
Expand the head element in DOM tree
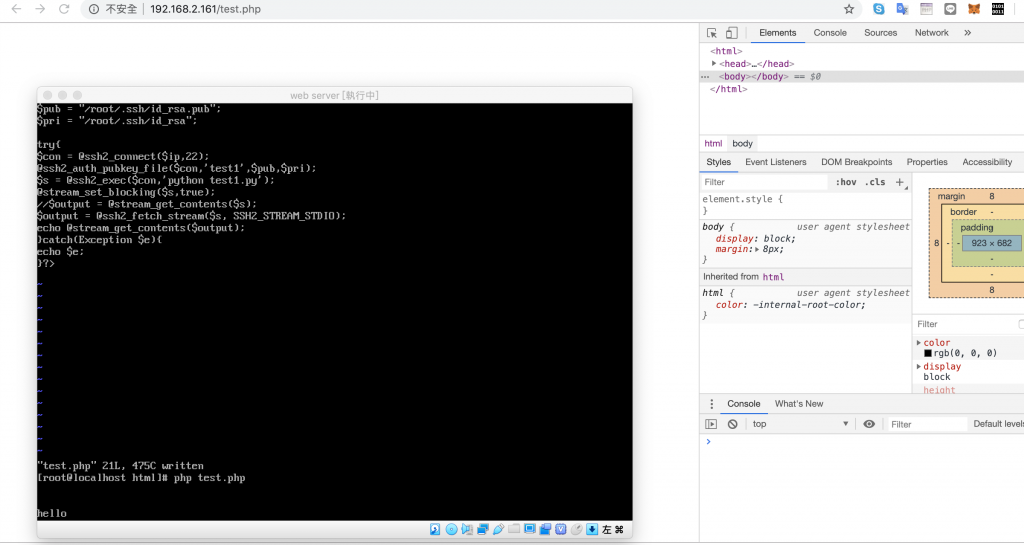click(714, 63)
